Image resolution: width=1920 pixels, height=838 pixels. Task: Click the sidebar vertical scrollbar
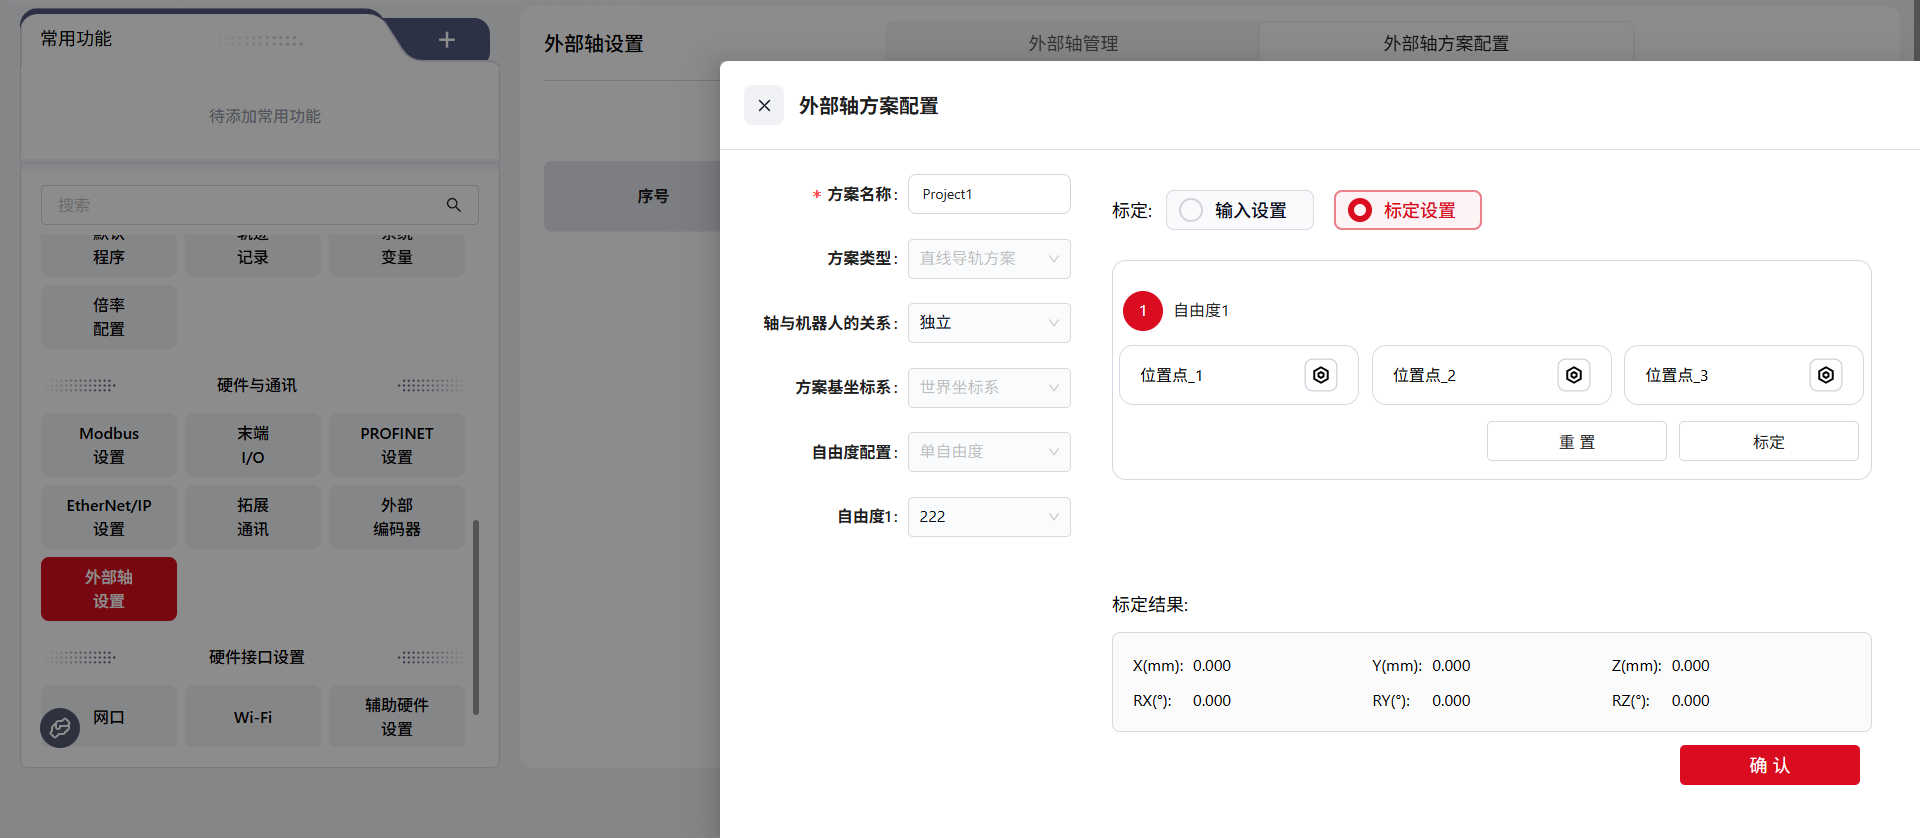(476, 616)
